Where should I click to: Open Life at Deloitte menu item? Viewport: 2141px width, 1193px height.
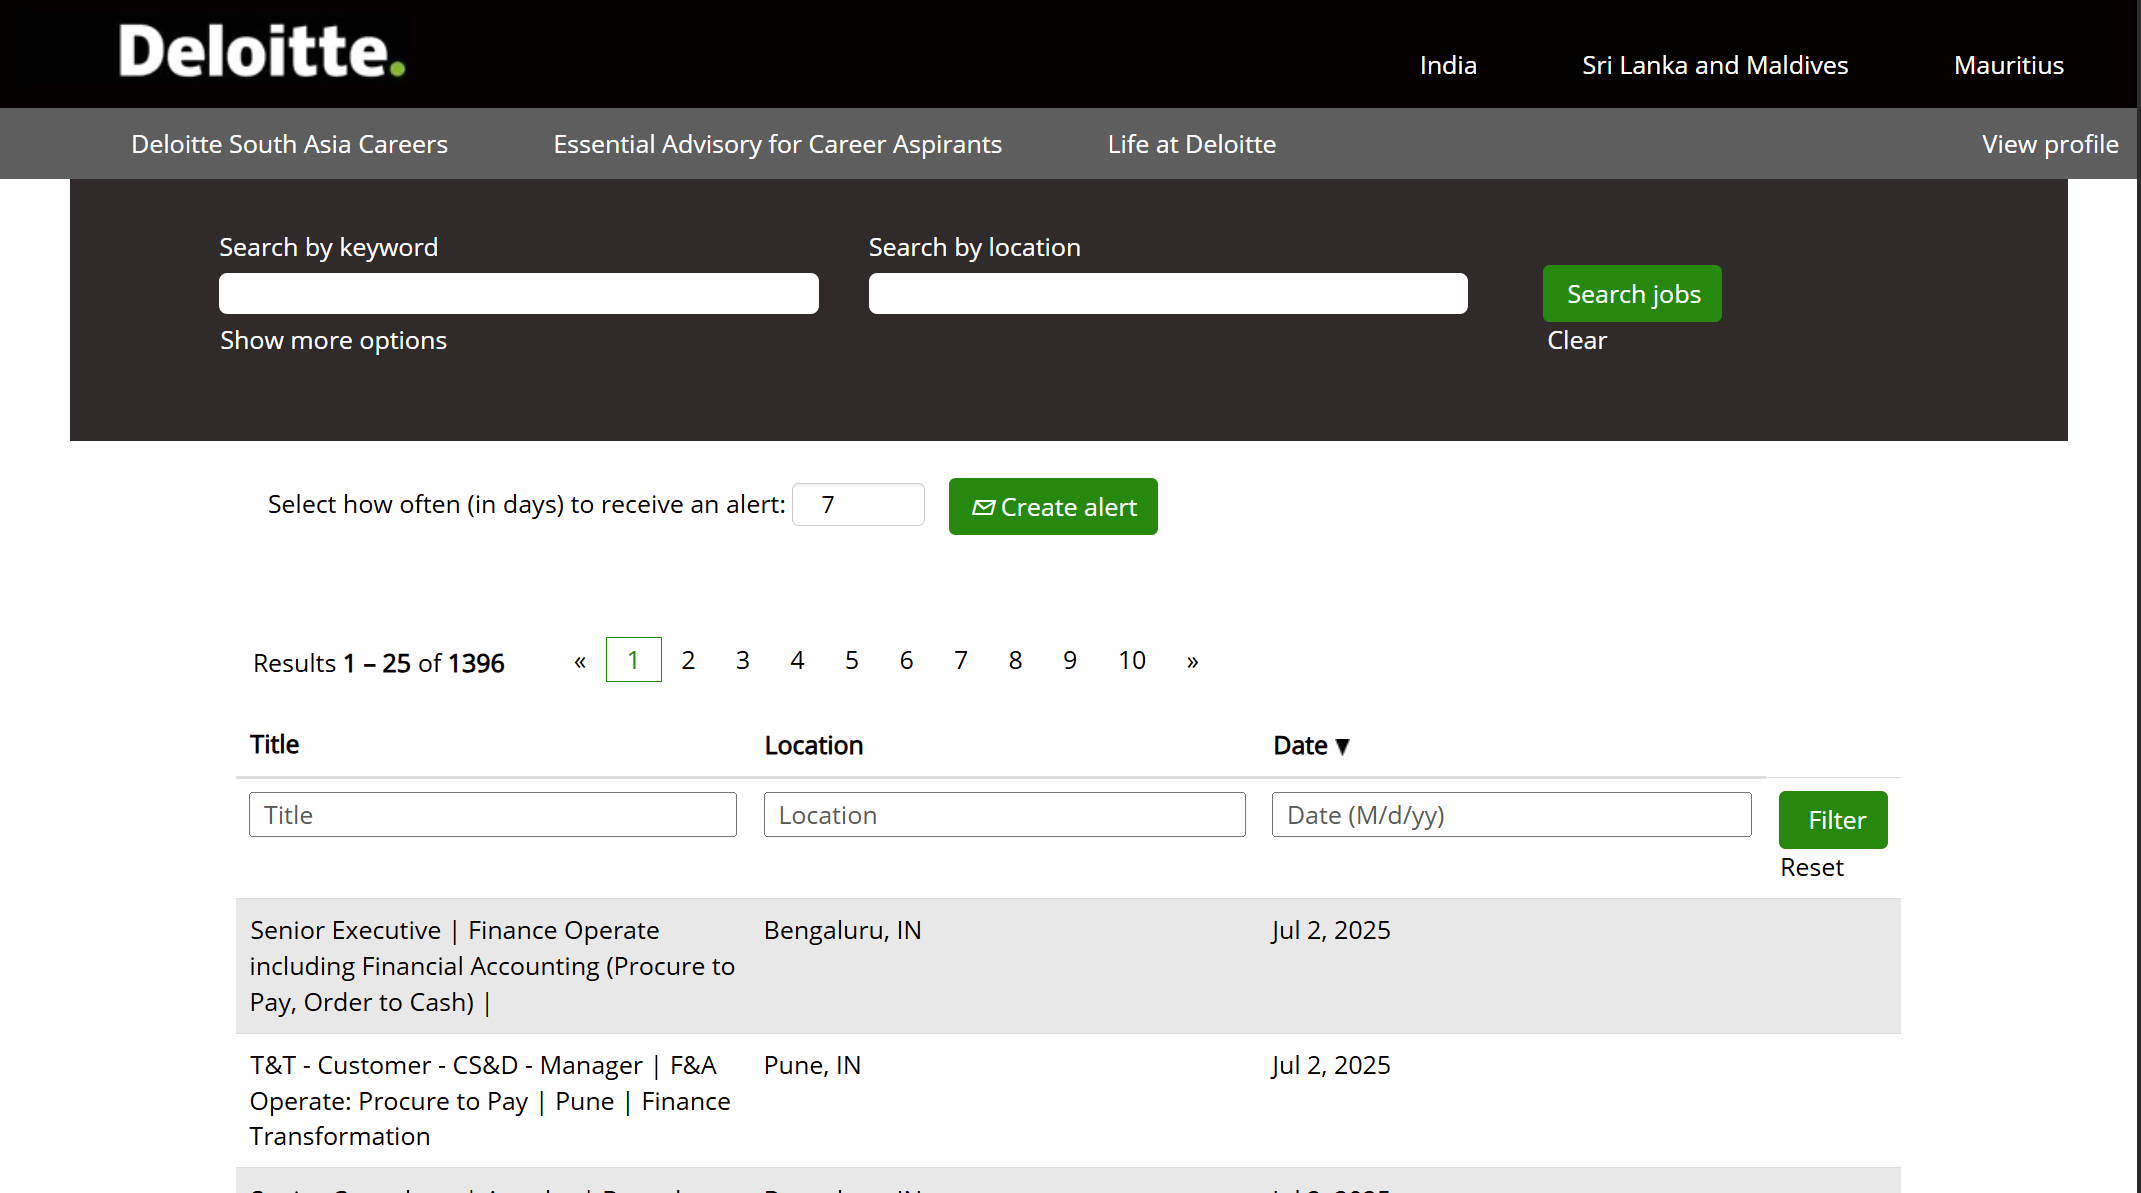(x=1191, y=144)
